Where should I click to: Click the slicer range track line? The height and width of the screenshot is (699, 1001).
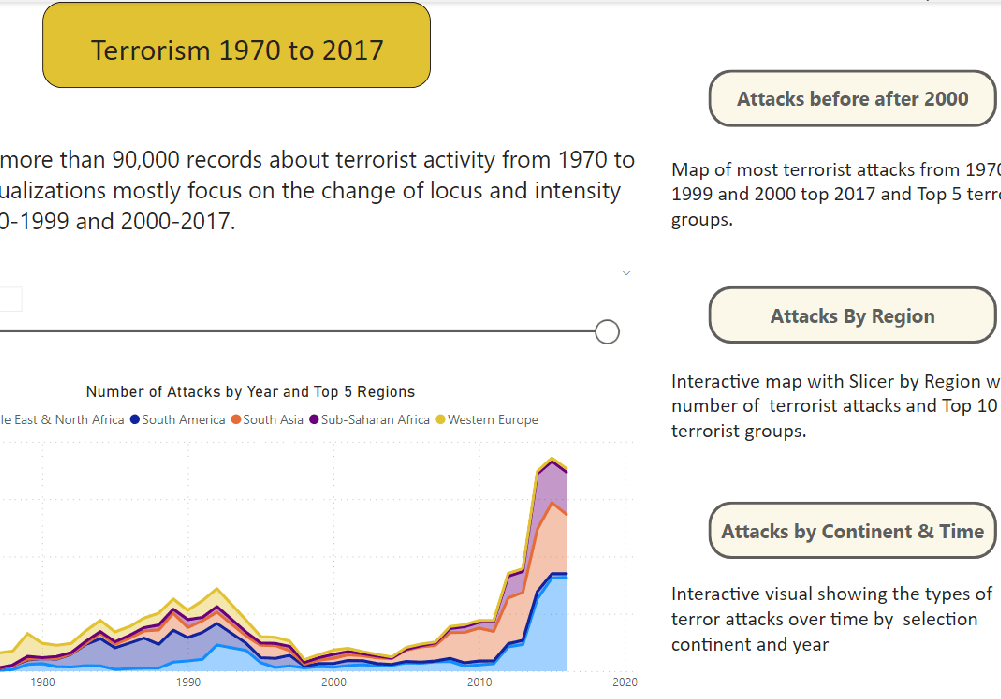point(297,331)
